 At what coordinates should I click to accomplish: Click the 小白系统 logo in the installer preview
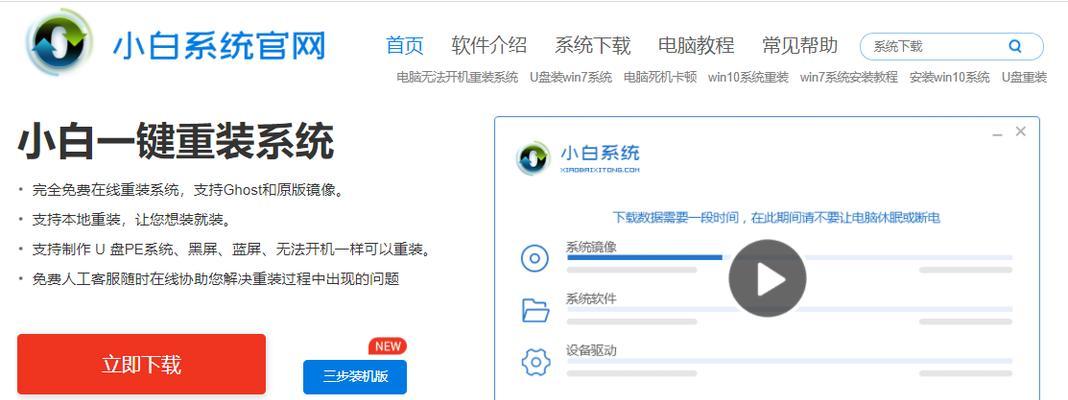coord(578,159)
